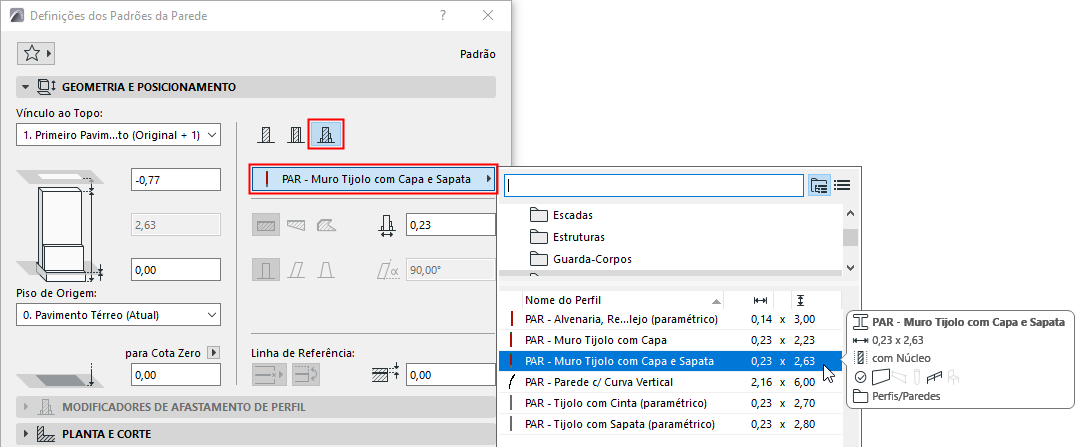Select Composite wall structure icon
1076x447 pixels.
(296, 135)
